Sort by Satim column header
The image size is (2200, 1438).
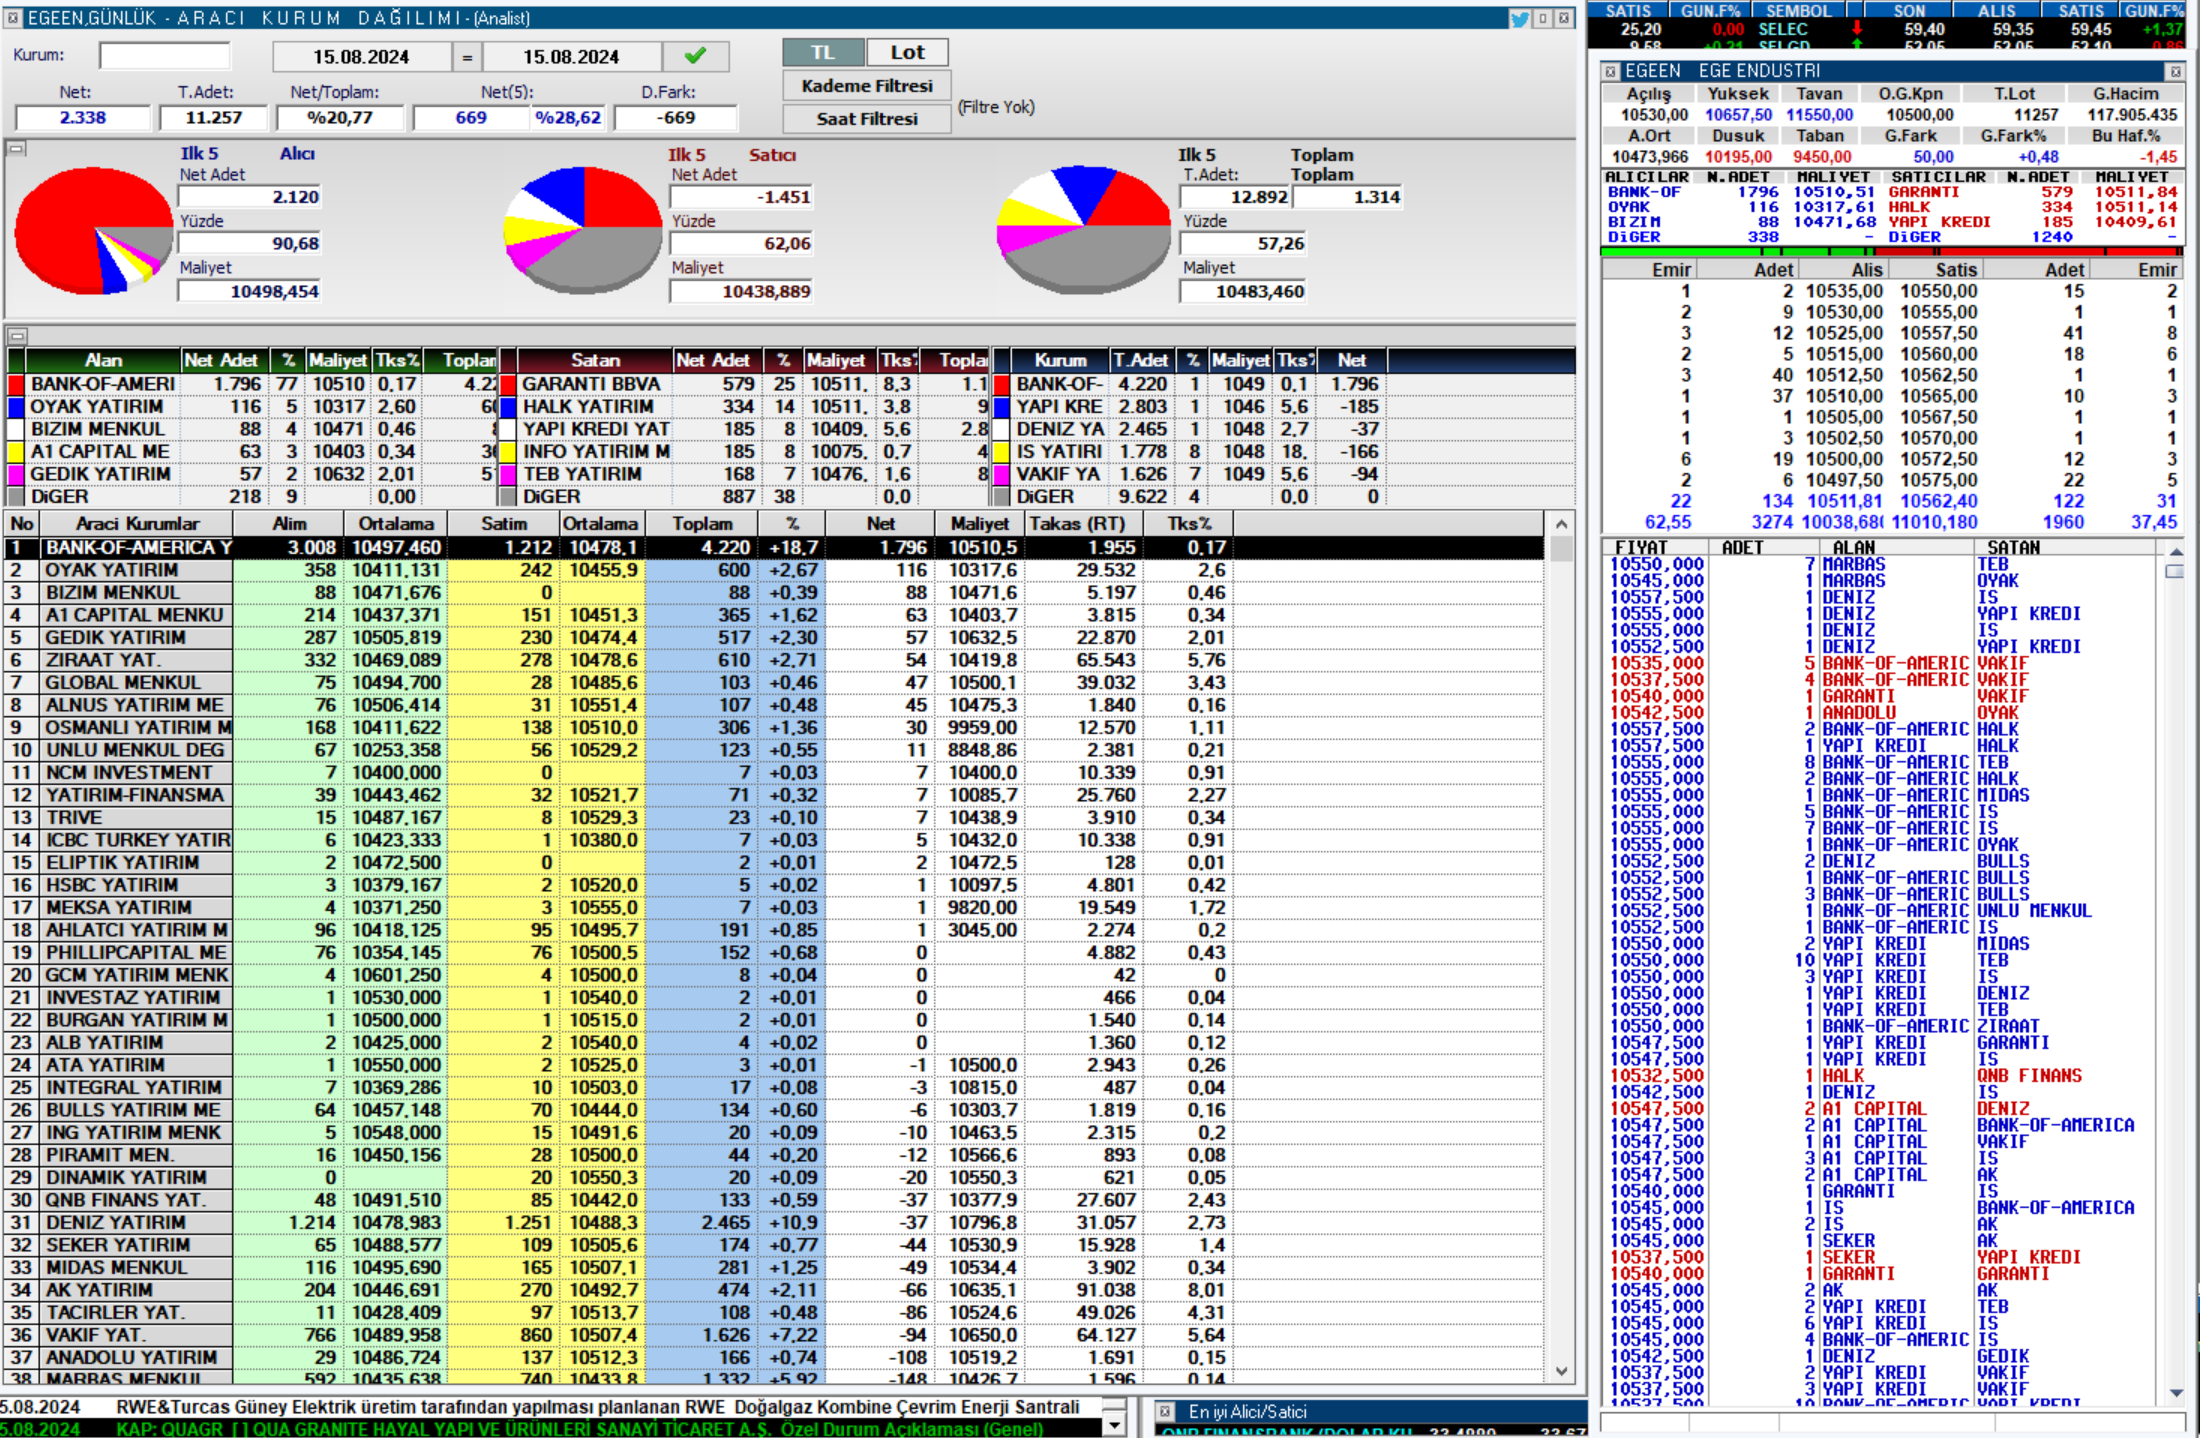point(503,524)
